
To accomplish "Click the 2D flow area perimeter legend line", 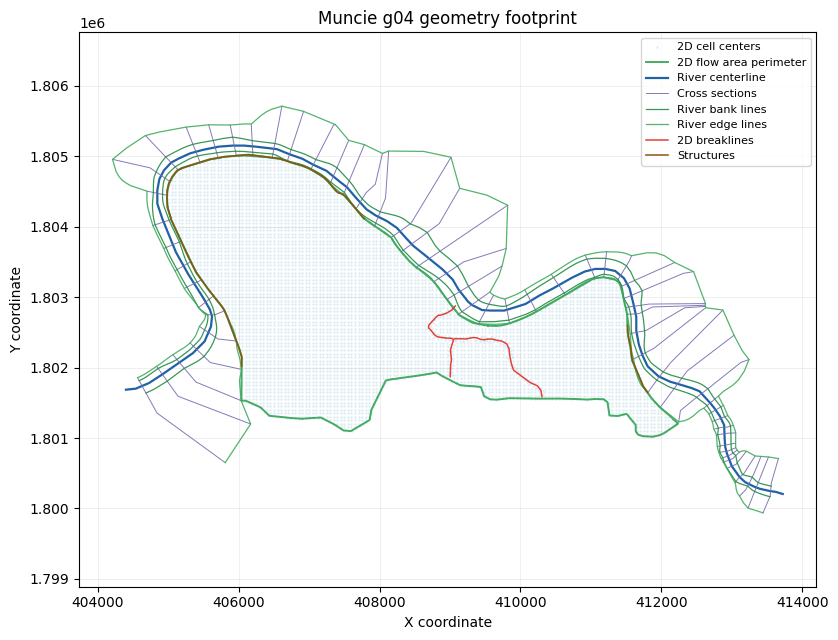I will click(657, 63).
